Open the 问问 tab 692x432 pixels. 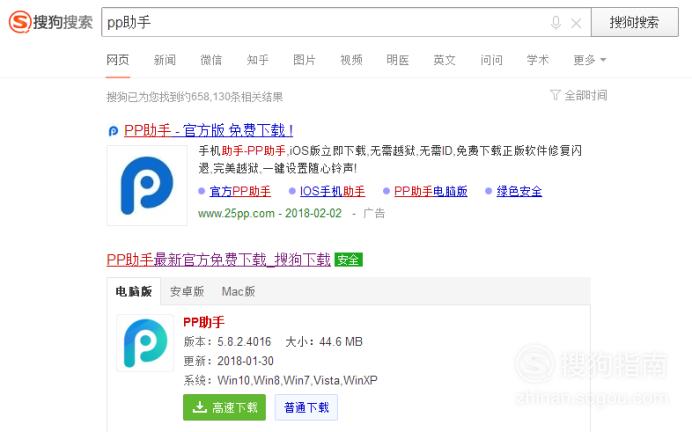(x=491, y=60)
